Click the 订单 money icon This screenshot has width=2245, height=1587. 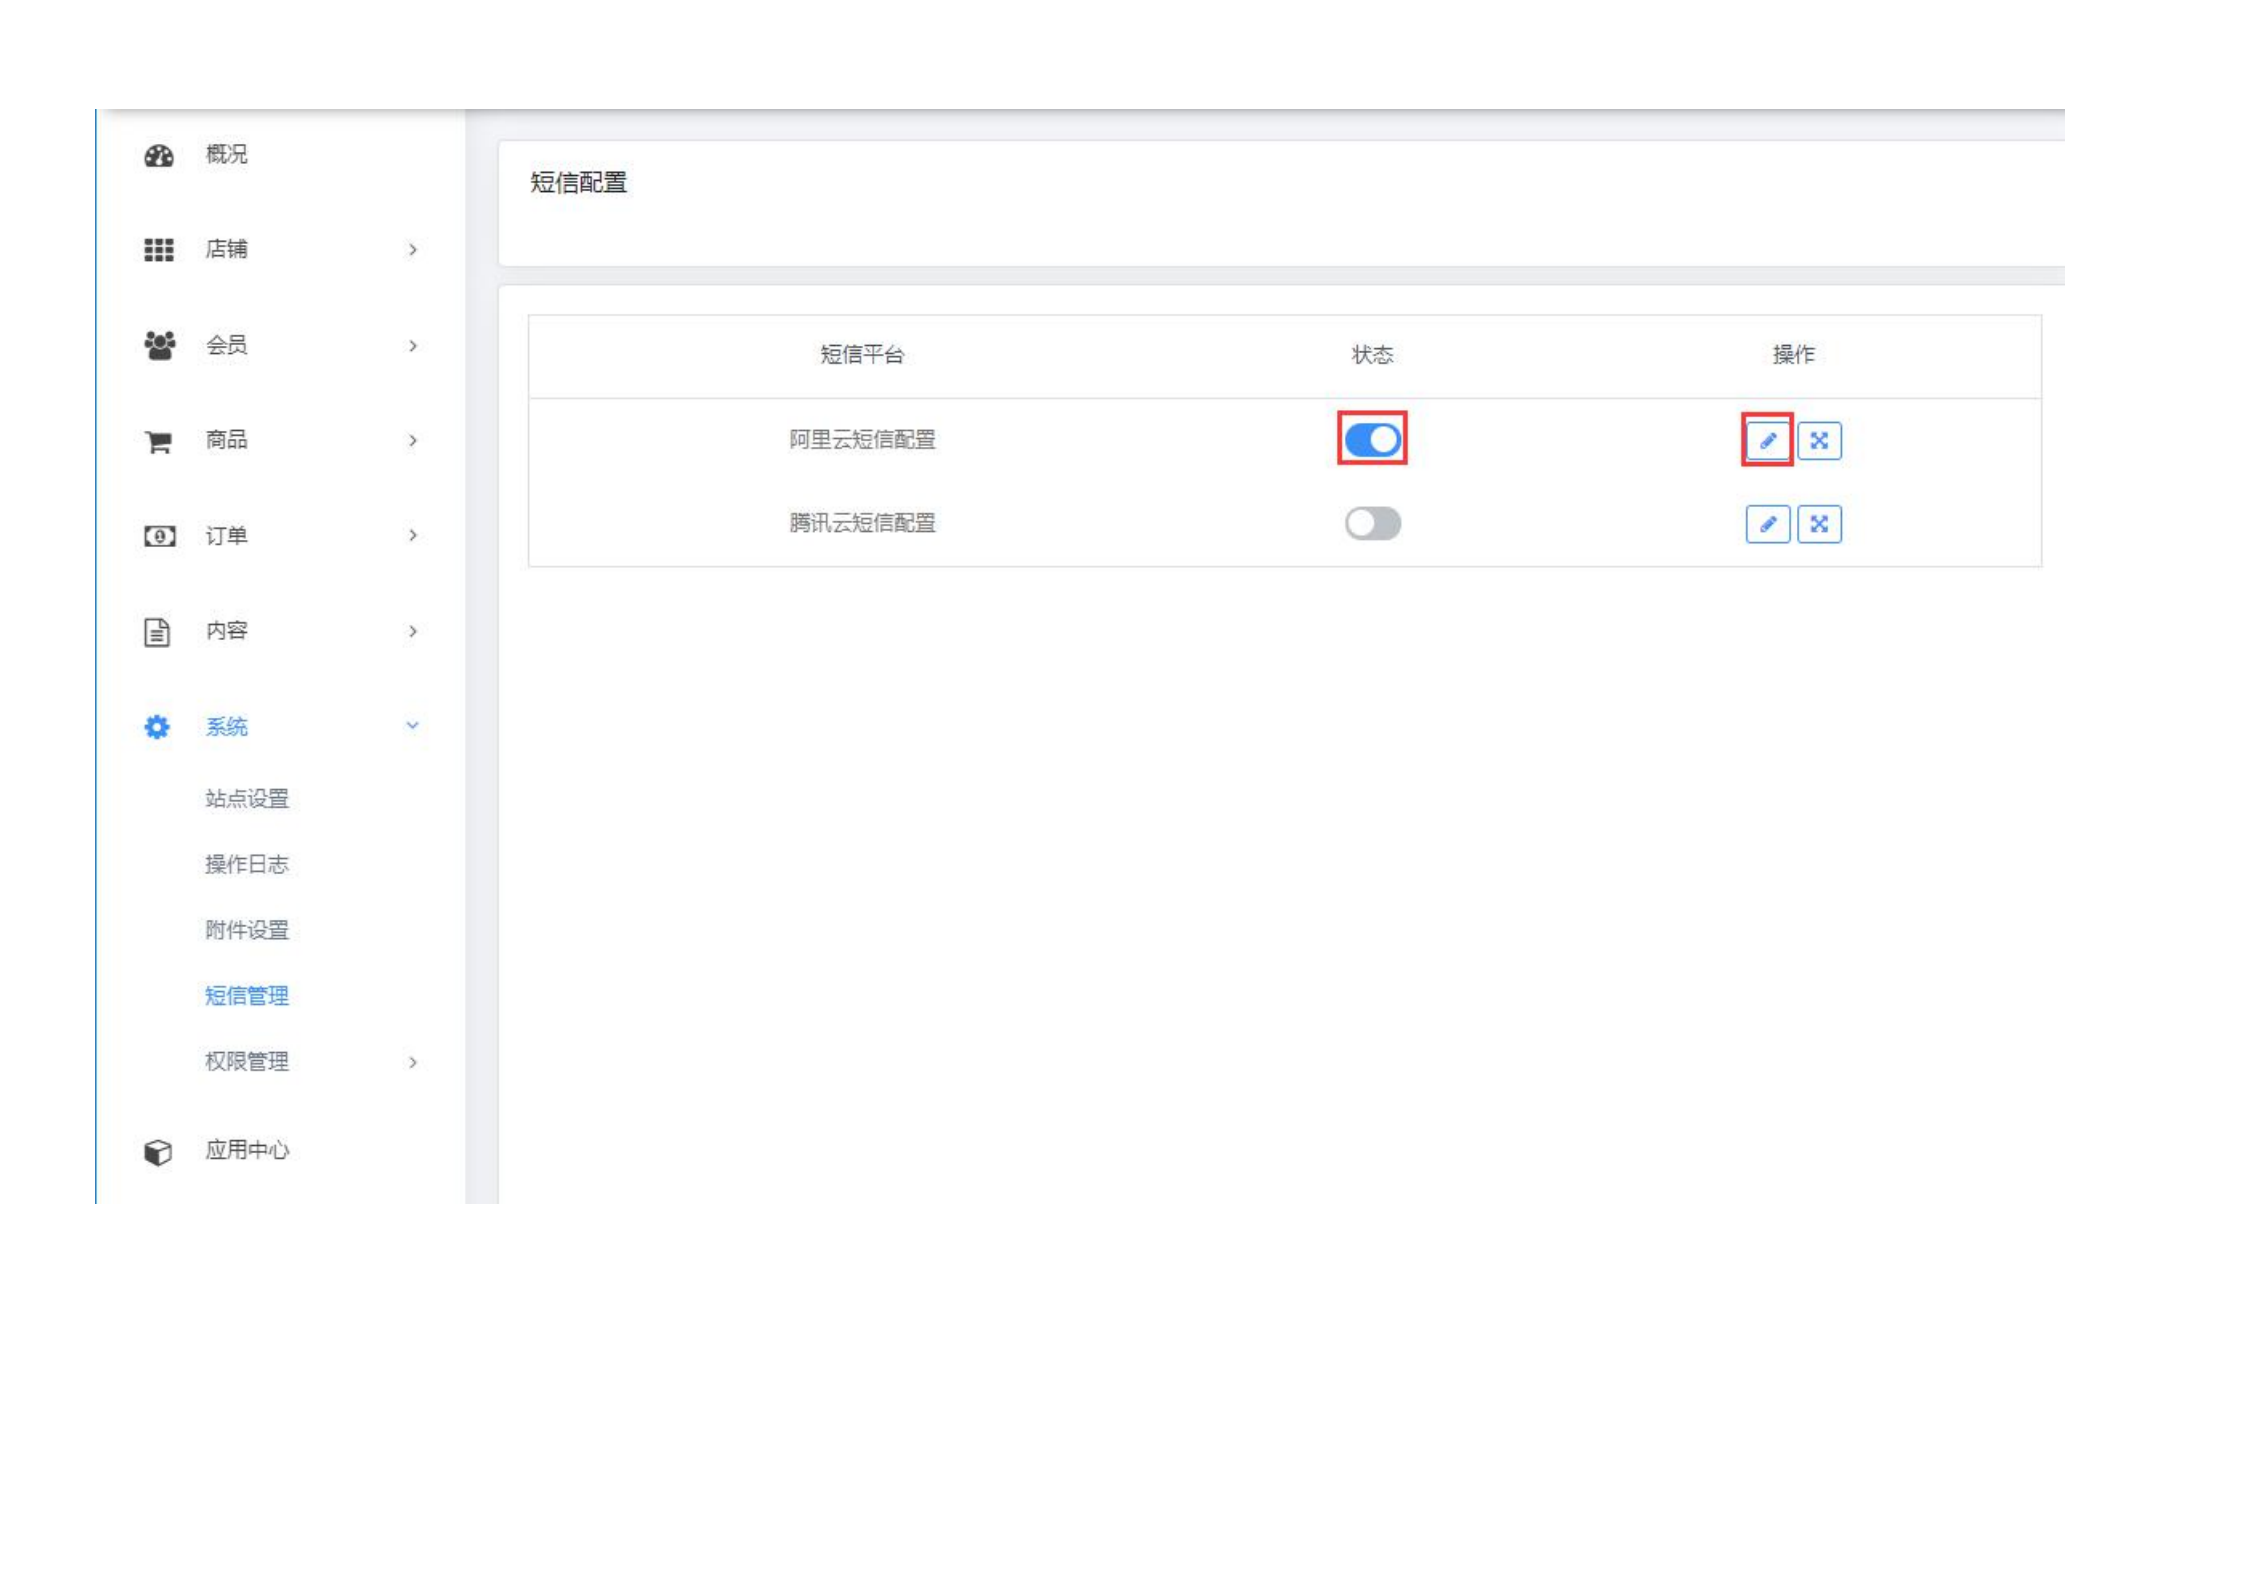(159, 536)
